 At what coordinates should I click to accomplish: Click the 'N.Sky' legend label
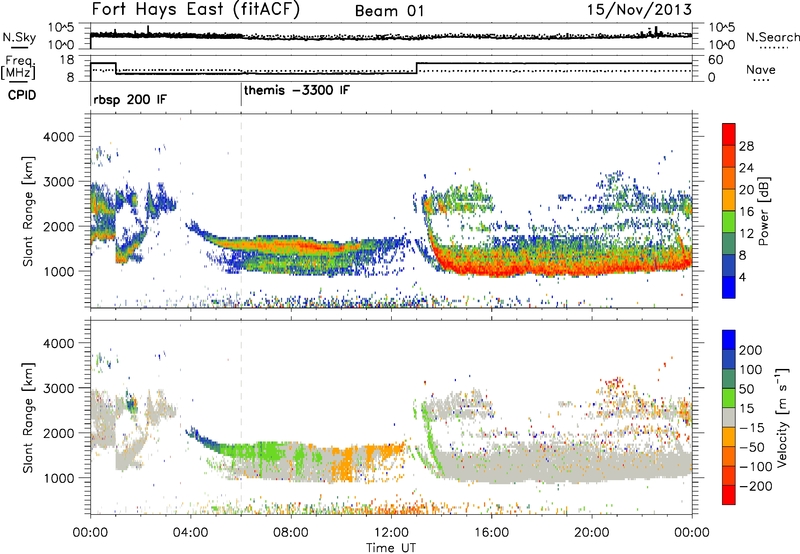(19, 37)
